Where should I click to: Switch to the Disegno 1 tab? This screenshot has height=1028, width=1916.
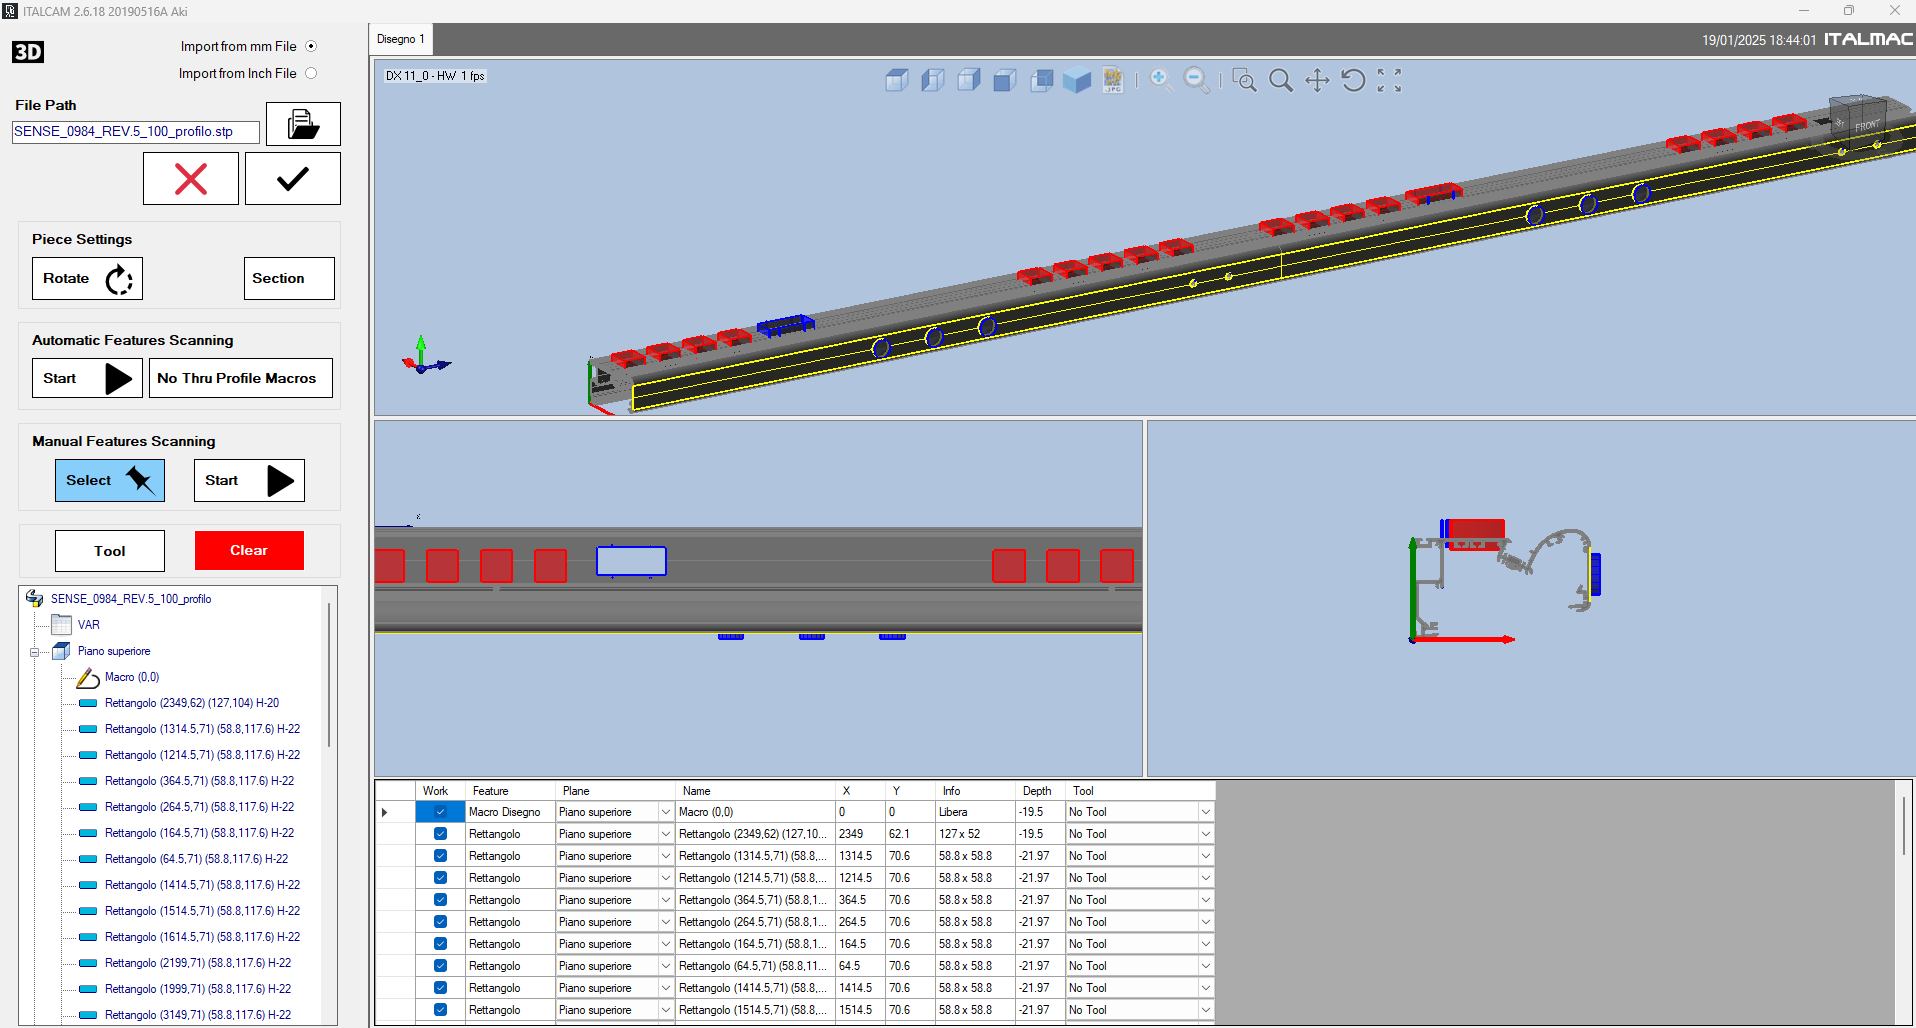[x=401, y=39]
